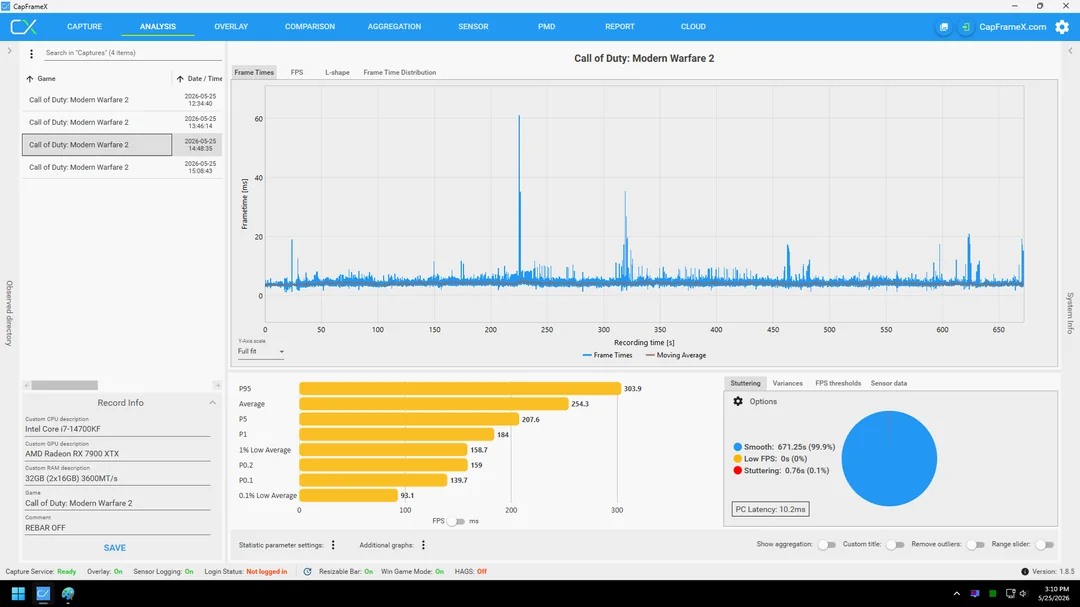The width and height of the screenshot is (1080, 607).
Task: Select the Stuttering tab
Action: tap(745, 383)
